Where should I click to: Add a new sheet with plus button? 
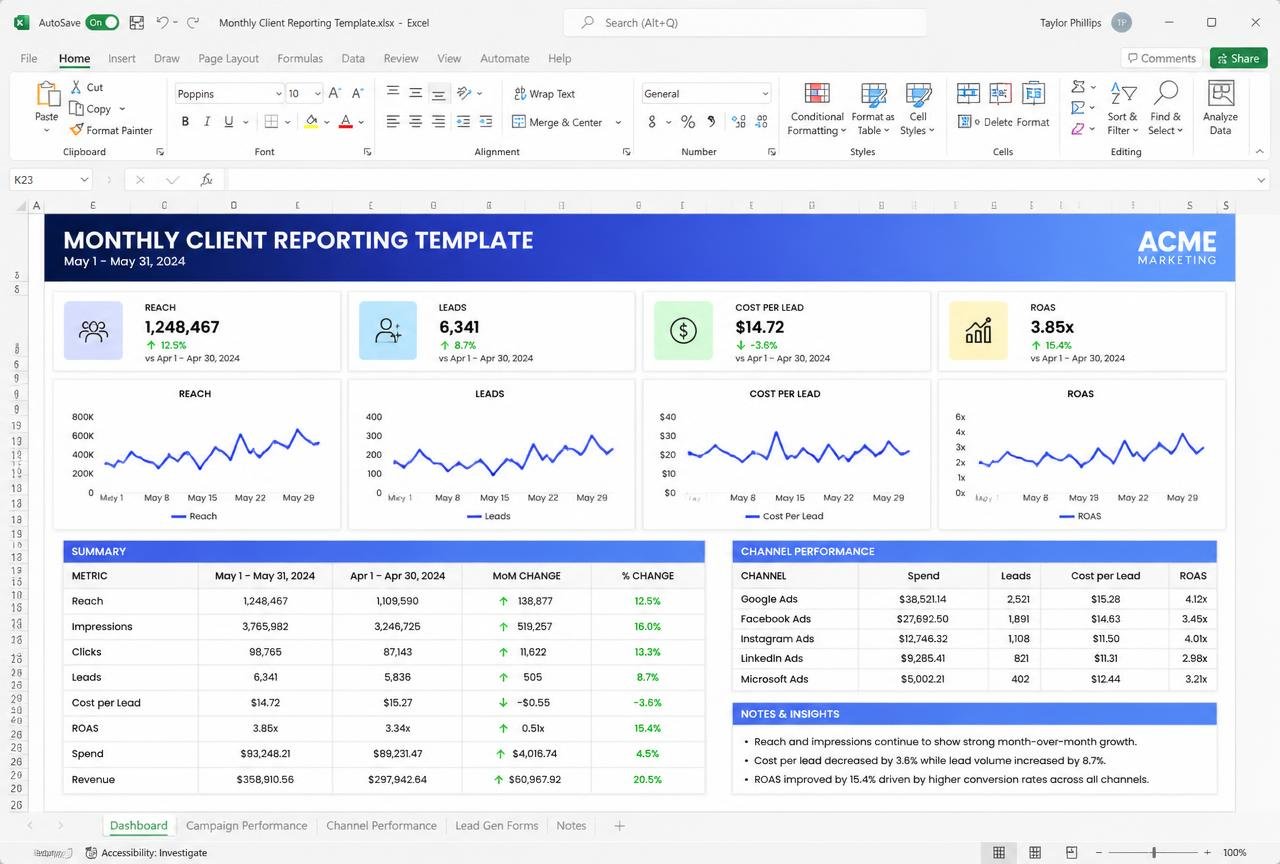tap(619, 826)
